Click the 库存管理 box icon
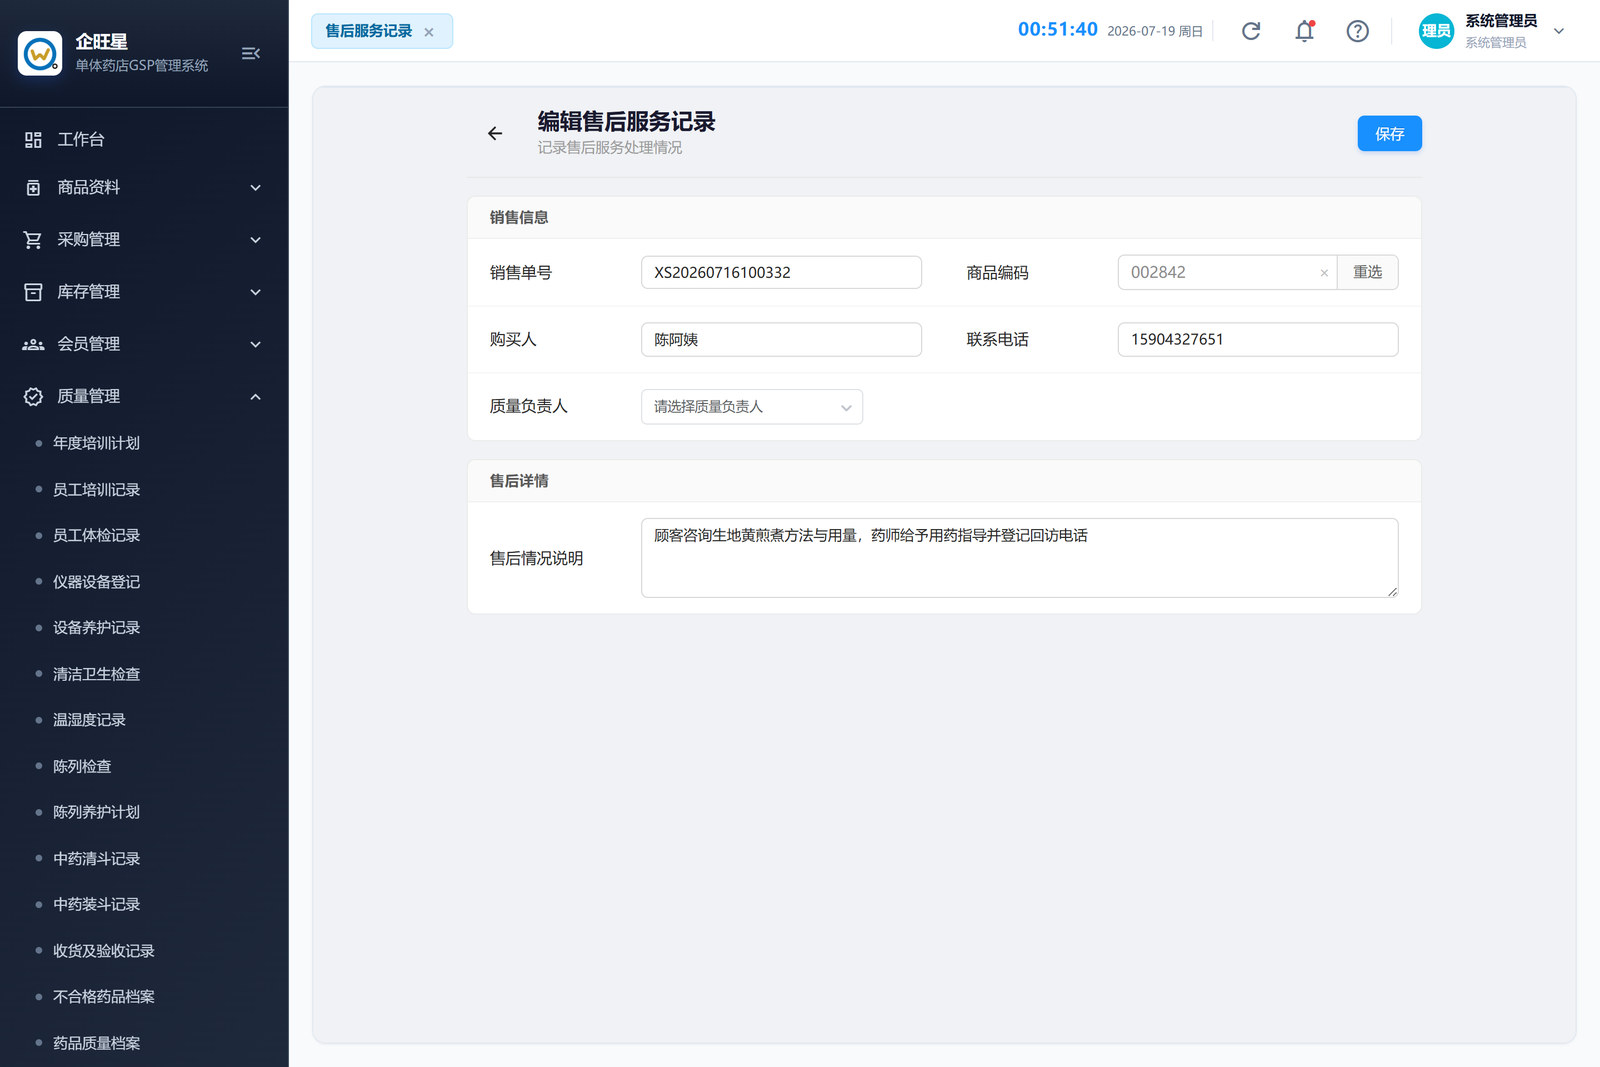The width and height of the screenshot is (1600, 1067). (x=33, y=292)
